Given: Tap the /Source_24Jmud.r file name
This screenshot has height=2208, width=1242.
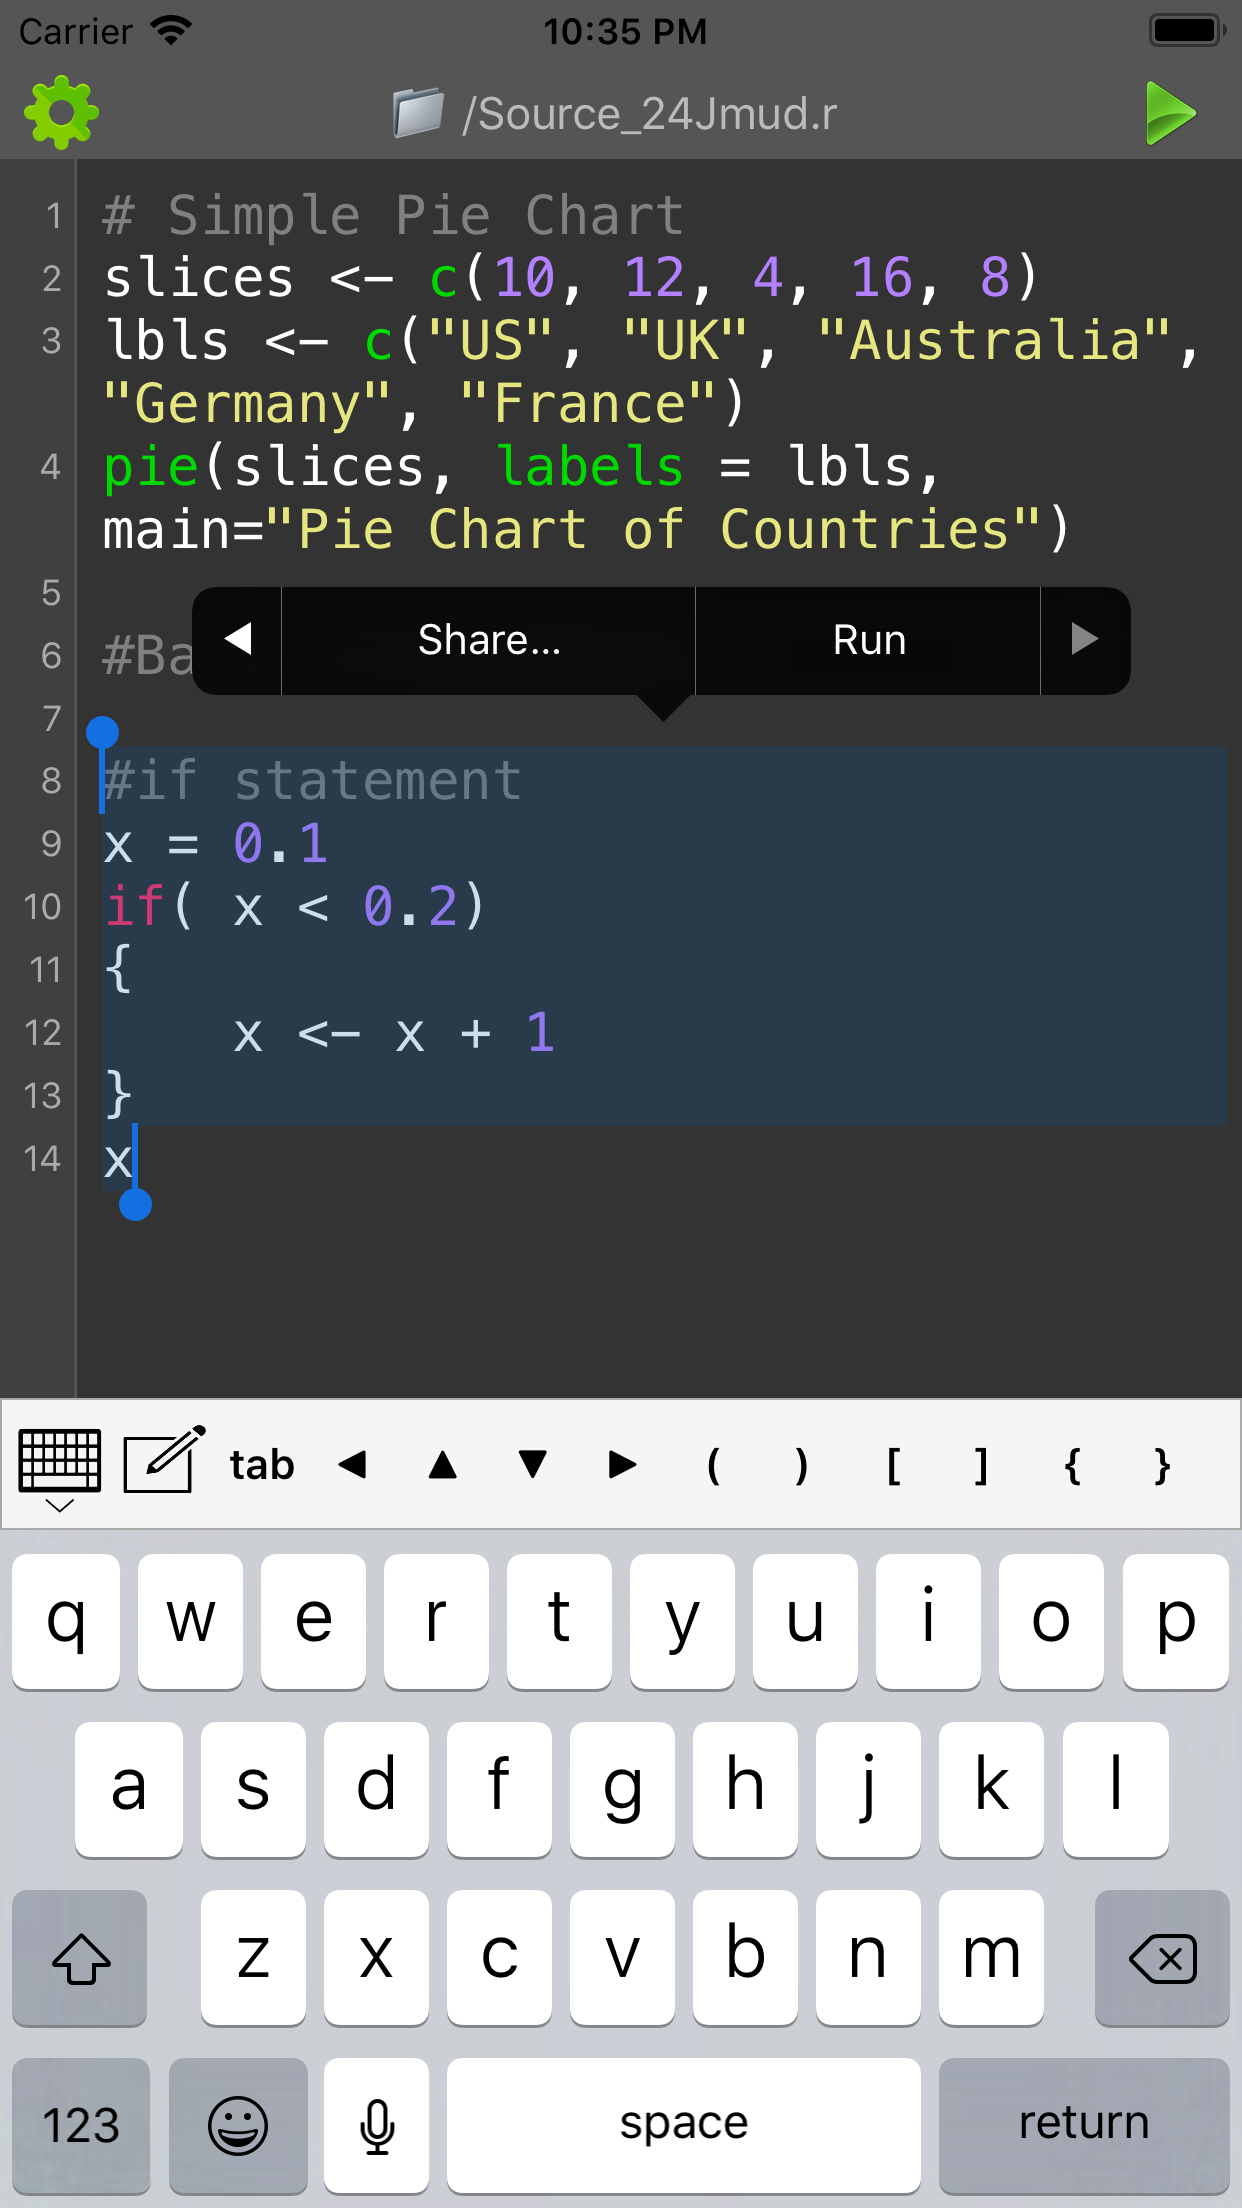Looking at the screenshot, I should tap(650, 113).
